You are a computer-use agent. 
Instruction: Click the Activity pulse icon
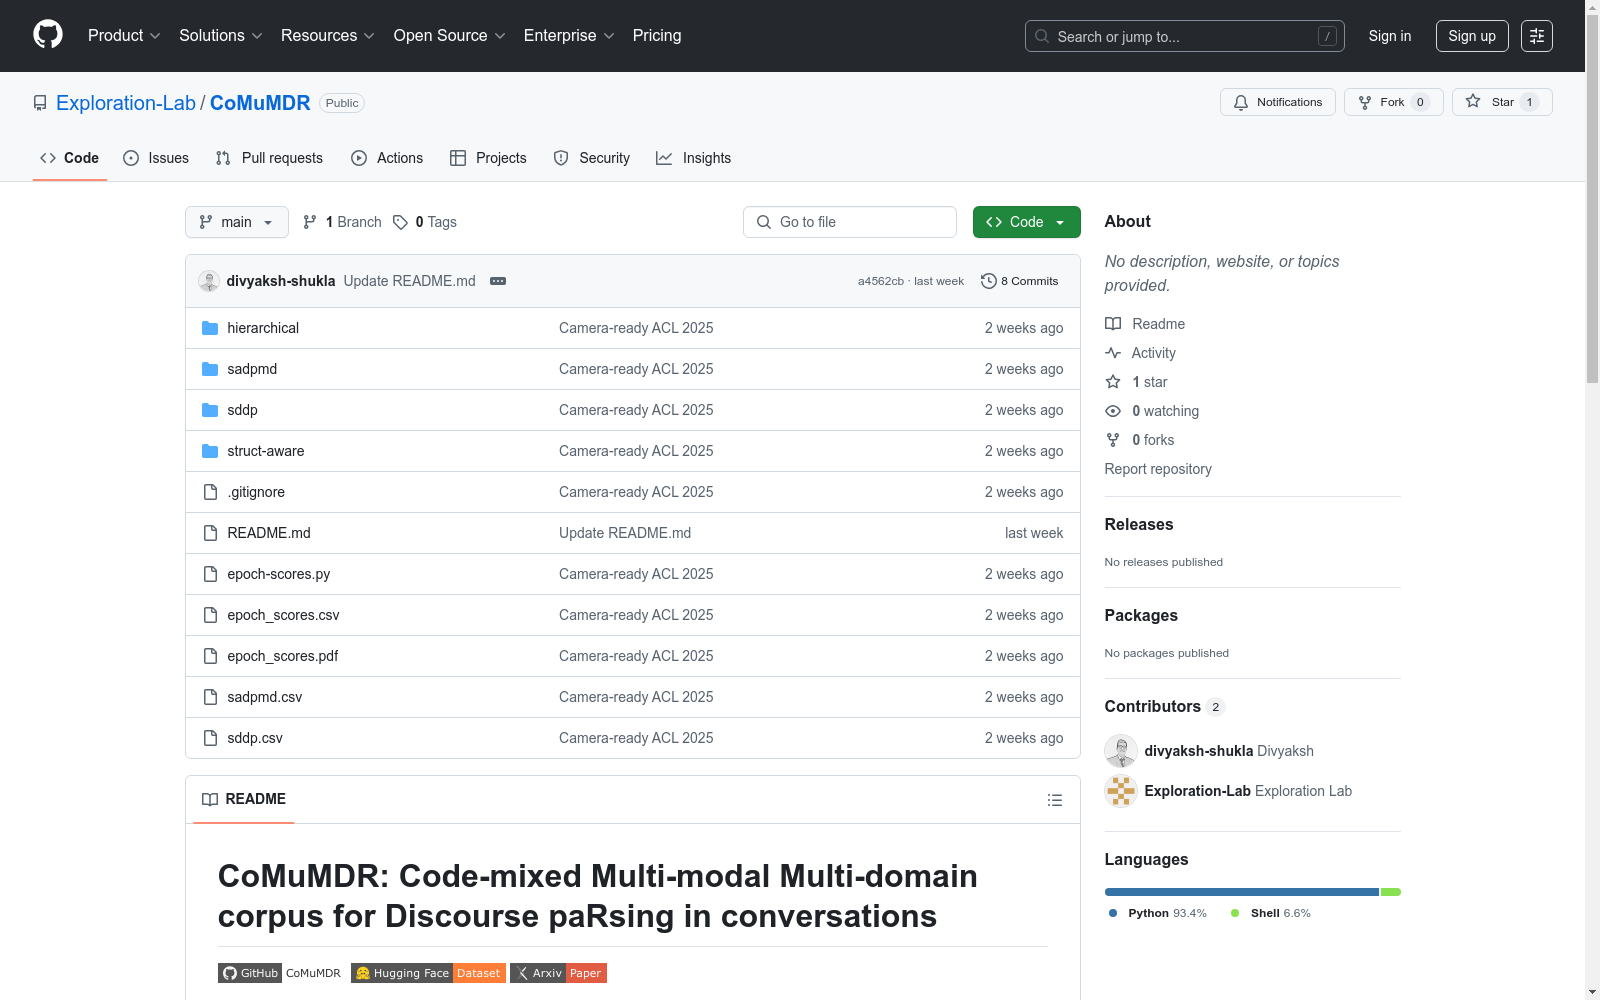tap(1113, 353)
